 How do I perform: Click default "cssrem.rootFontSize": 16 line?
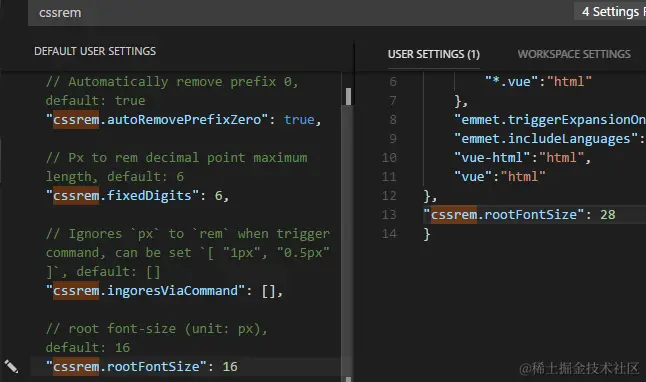click(x=142, y=366)
